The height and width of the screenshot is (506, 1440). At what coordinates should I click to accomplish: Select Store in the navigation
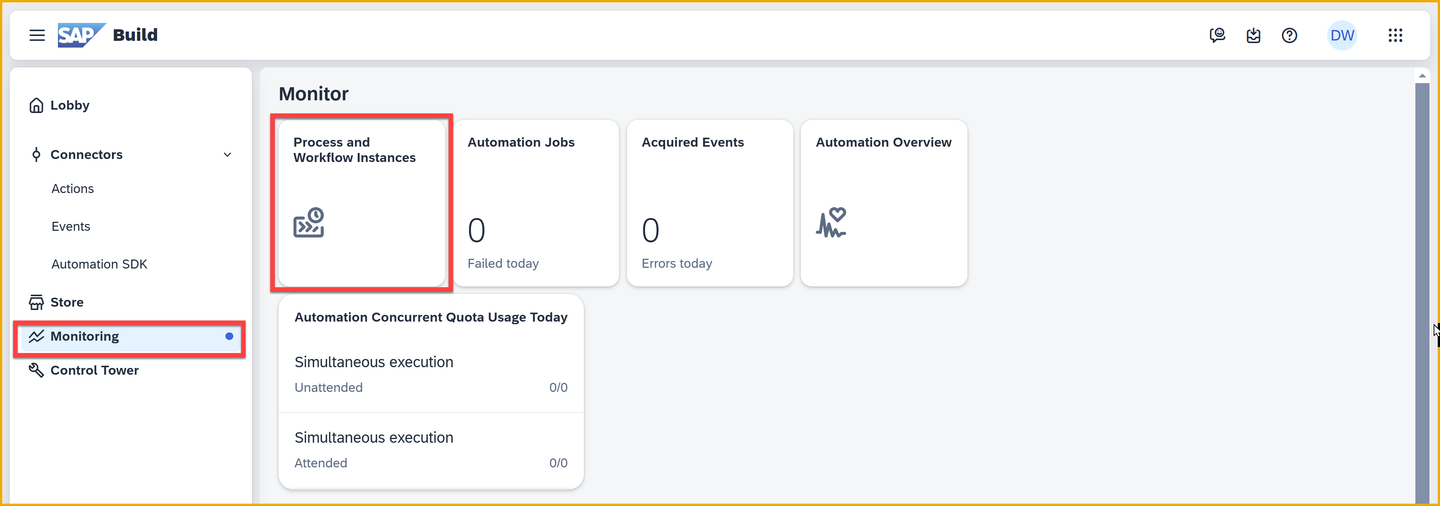click(x=131, y=302)
